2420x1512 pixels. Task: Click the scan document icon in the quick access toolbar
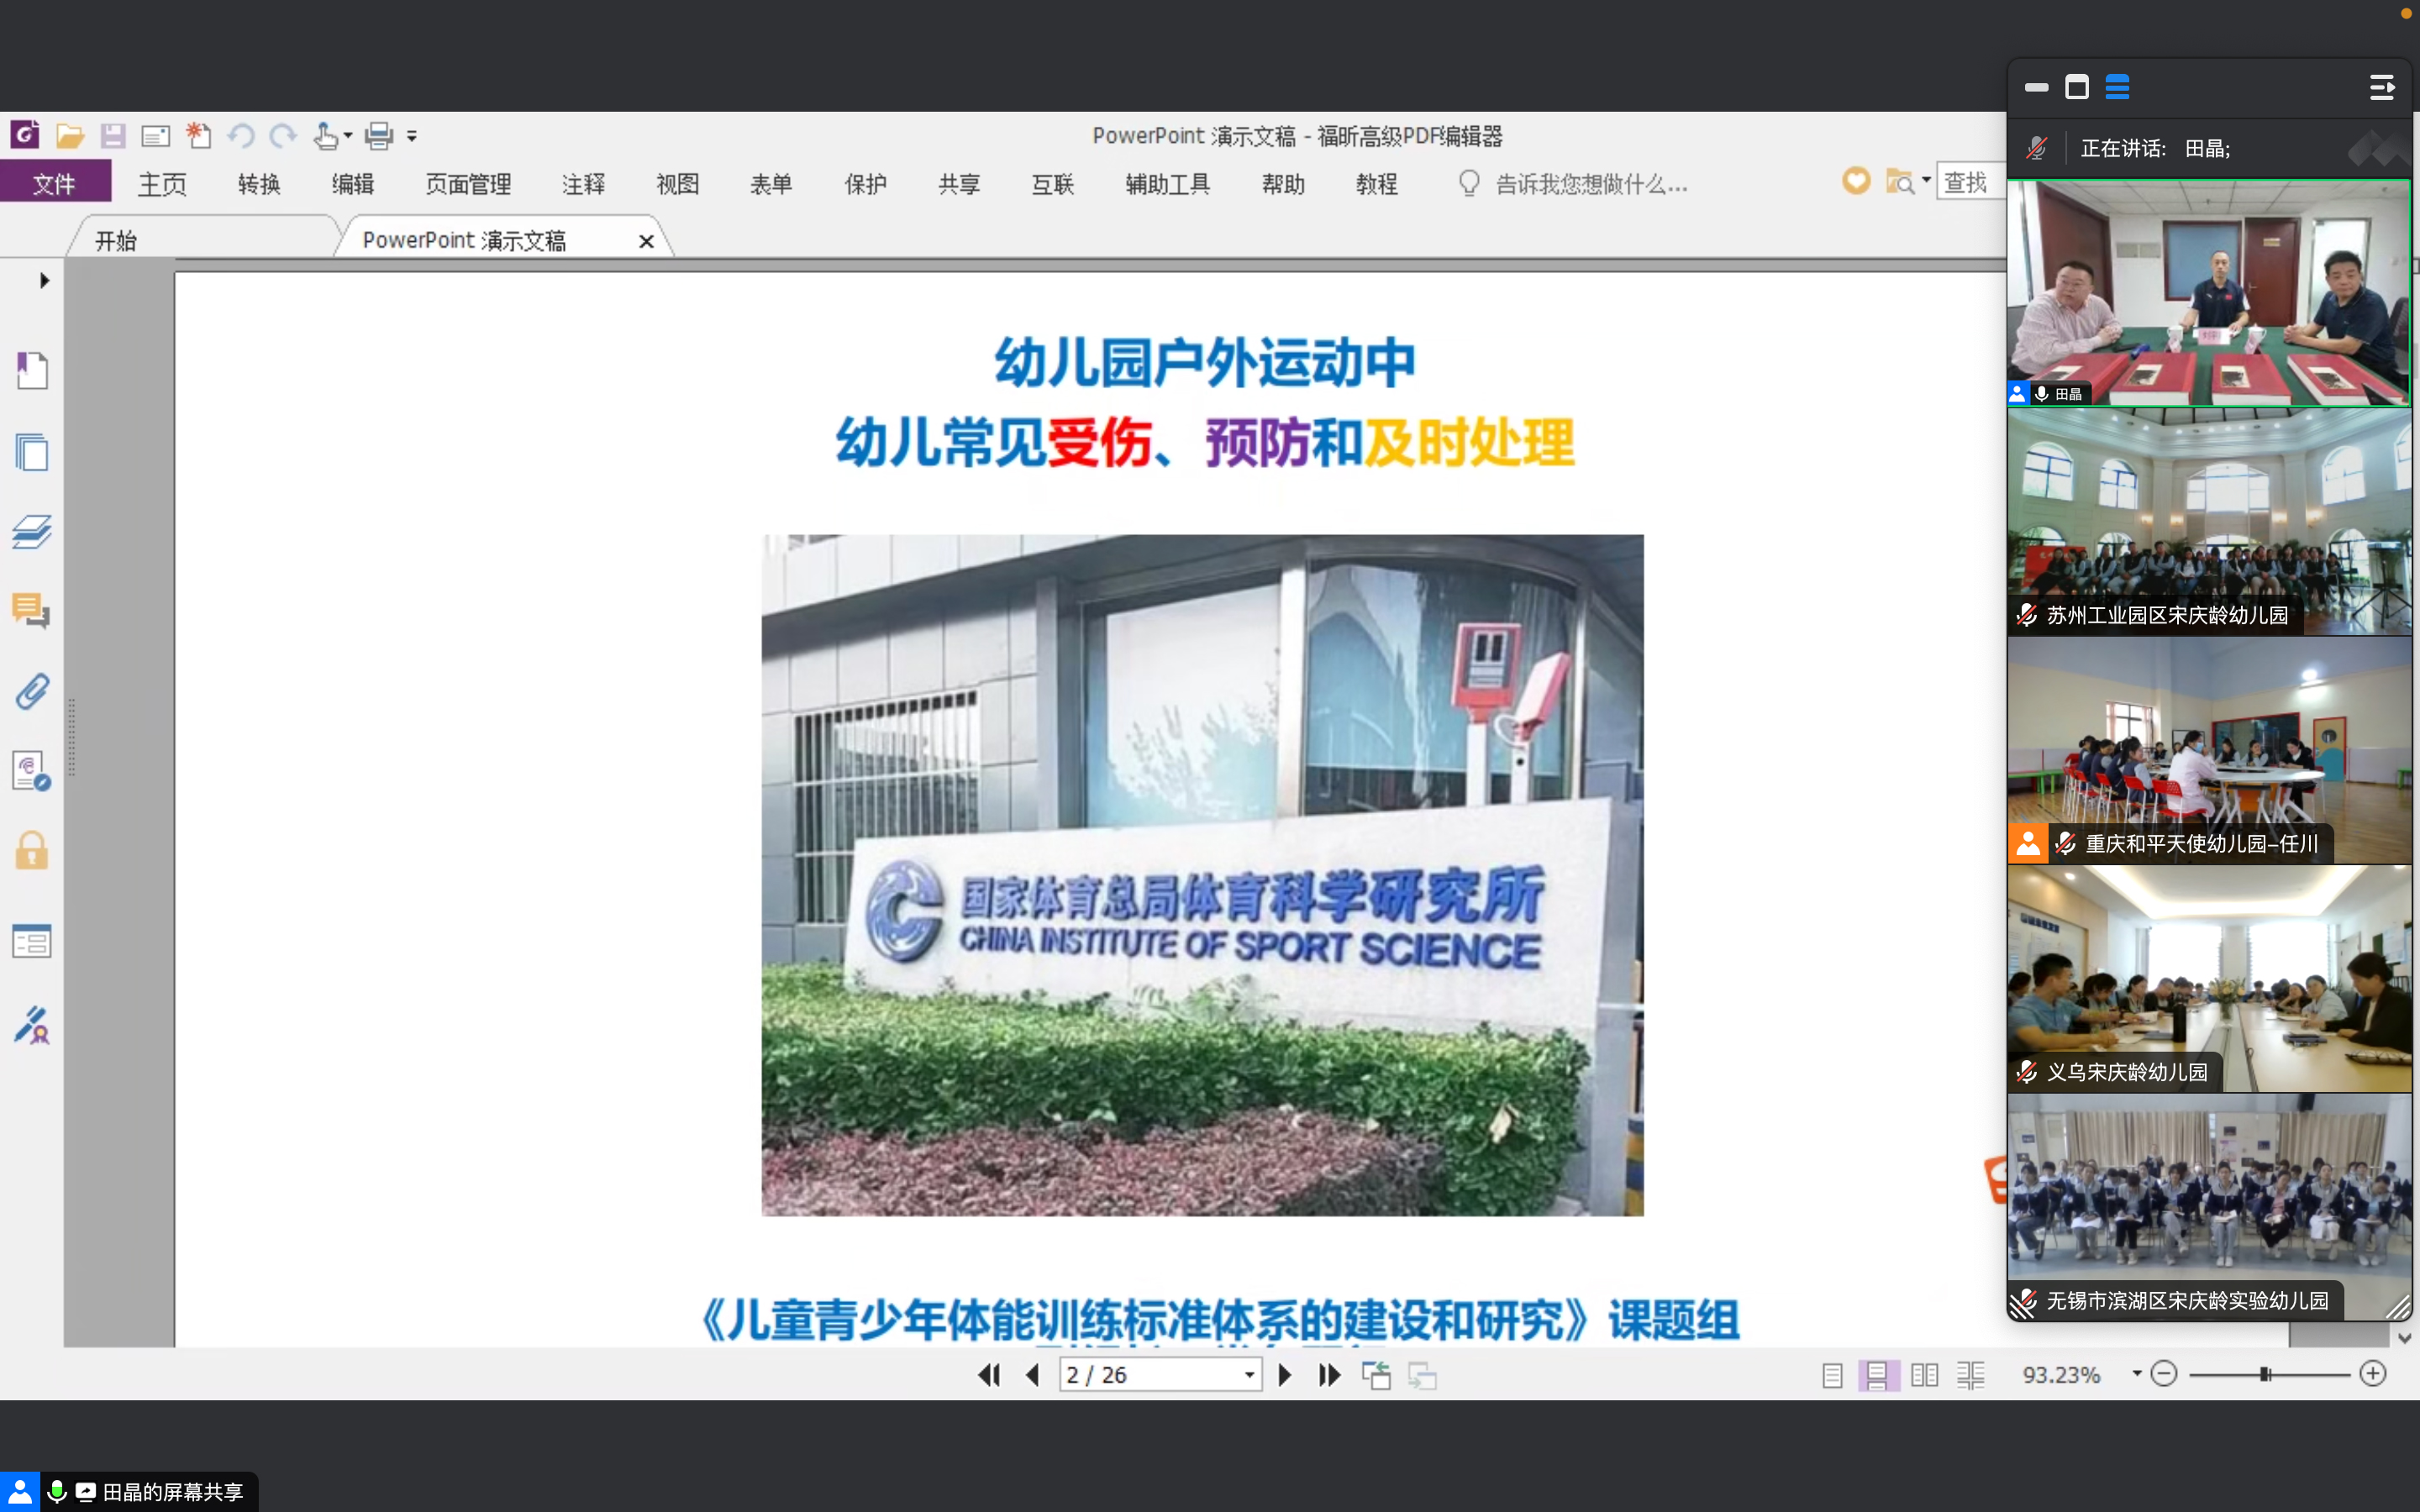[155, 136]
